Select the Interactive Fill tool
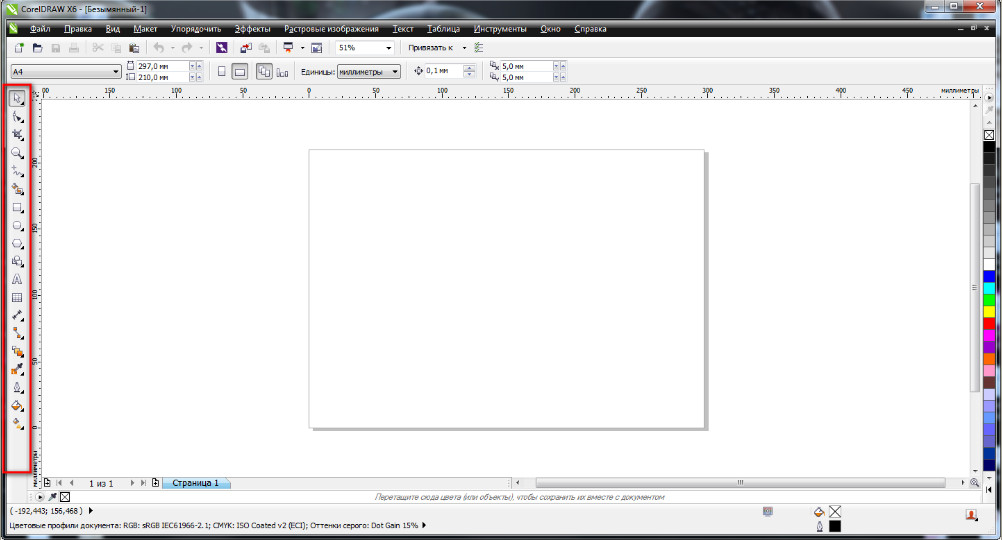The height and width of the screenshot is (540, 1002). click(x=17, y=424)
